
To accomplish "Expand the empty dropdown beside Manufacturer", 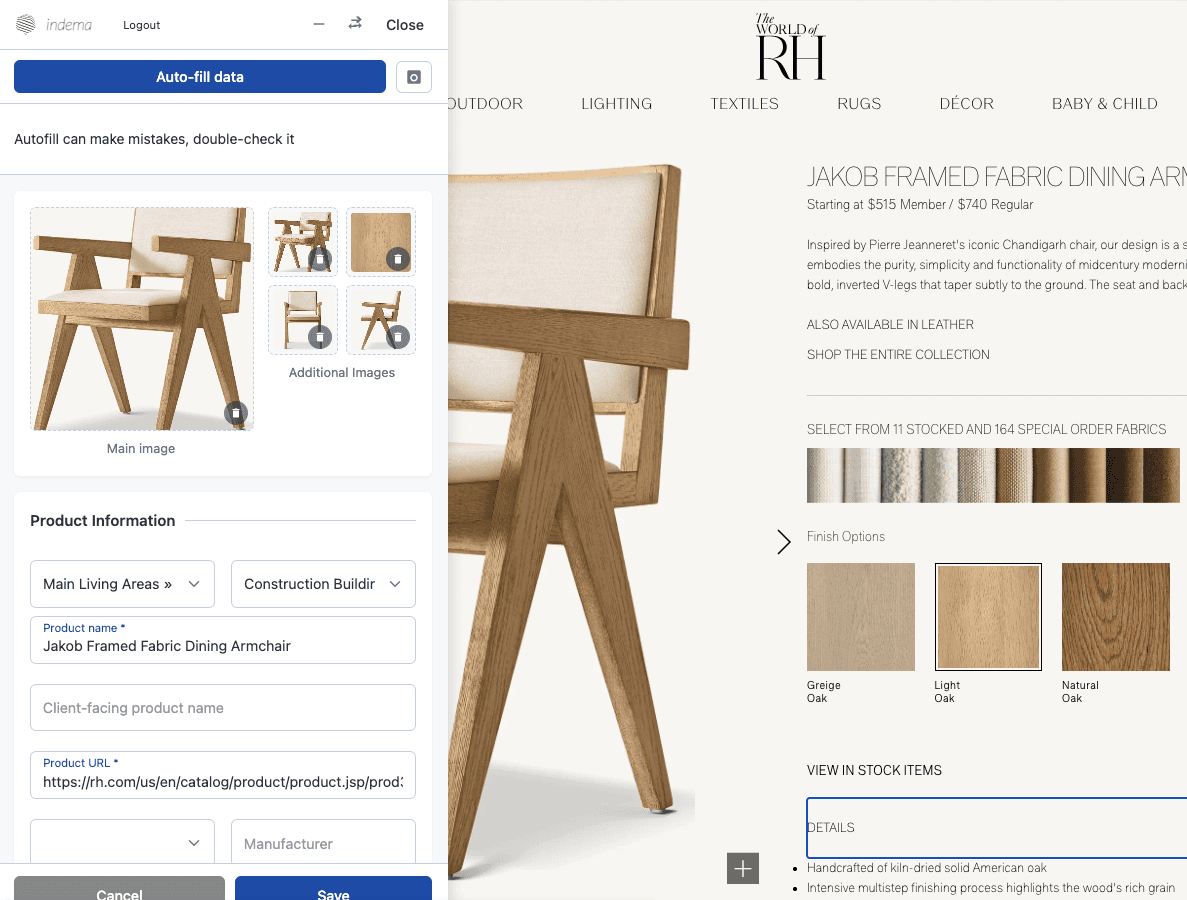I will [x=122, y=841].
